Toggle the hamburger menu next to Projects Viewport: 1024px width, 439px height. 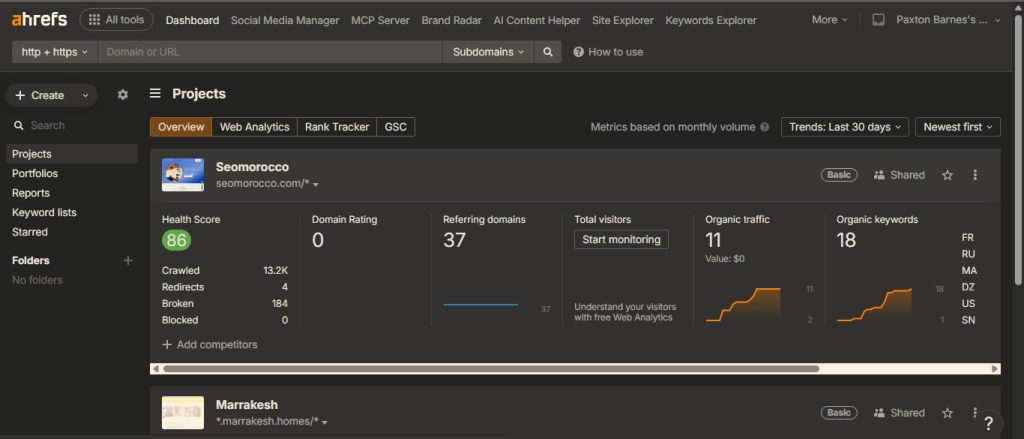click(155, 93)
